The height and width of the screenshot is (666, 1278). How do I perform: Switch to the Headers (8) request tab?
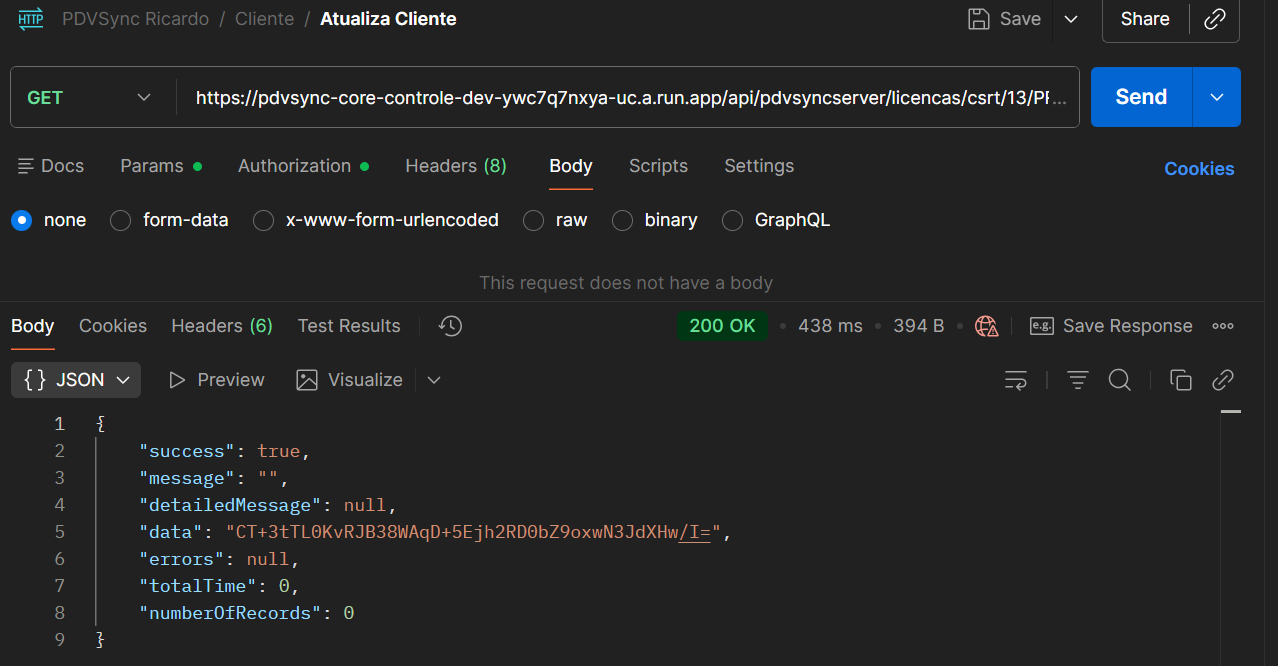point(455,166)
